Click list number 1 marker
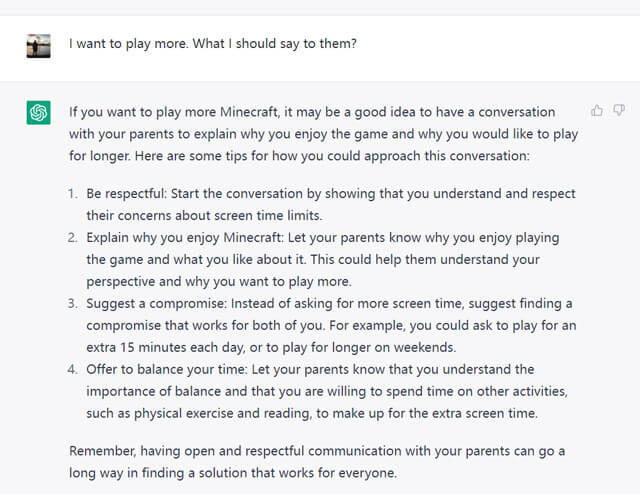Image resolution: width=640 pixels, height=494 pixels. tap(73, 194)
